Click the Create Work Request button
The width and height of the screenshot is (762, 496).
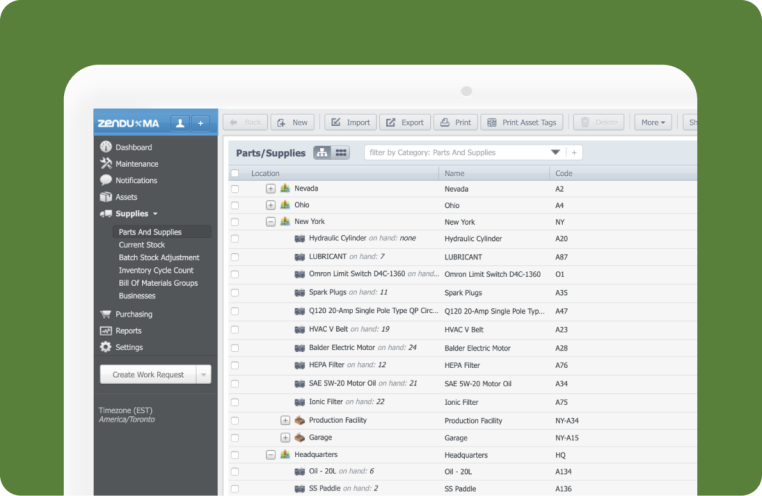coord(148,374)
